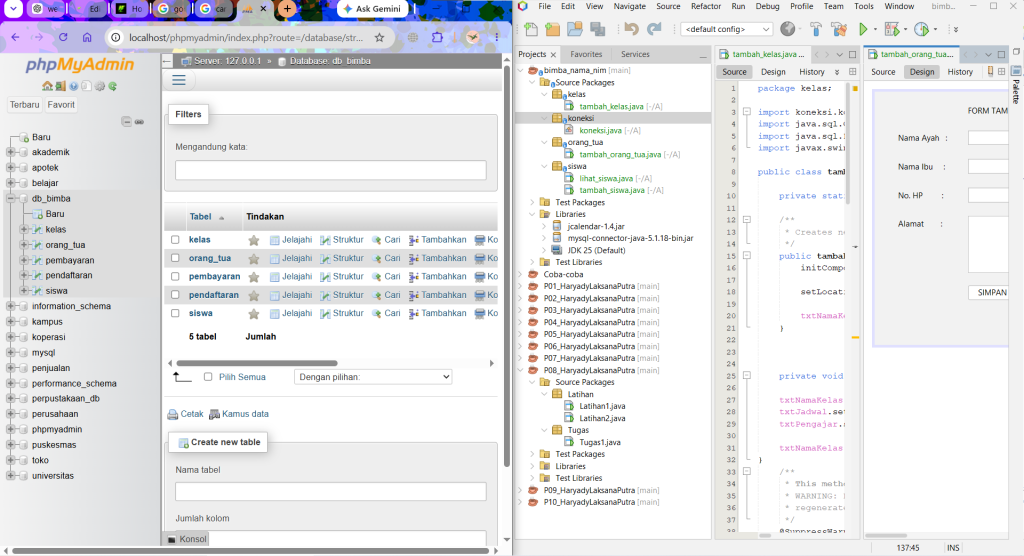Click Mengandung kata filter input field
The width and height of the screenshot is (1024, 556).
[x=330, y=170]
